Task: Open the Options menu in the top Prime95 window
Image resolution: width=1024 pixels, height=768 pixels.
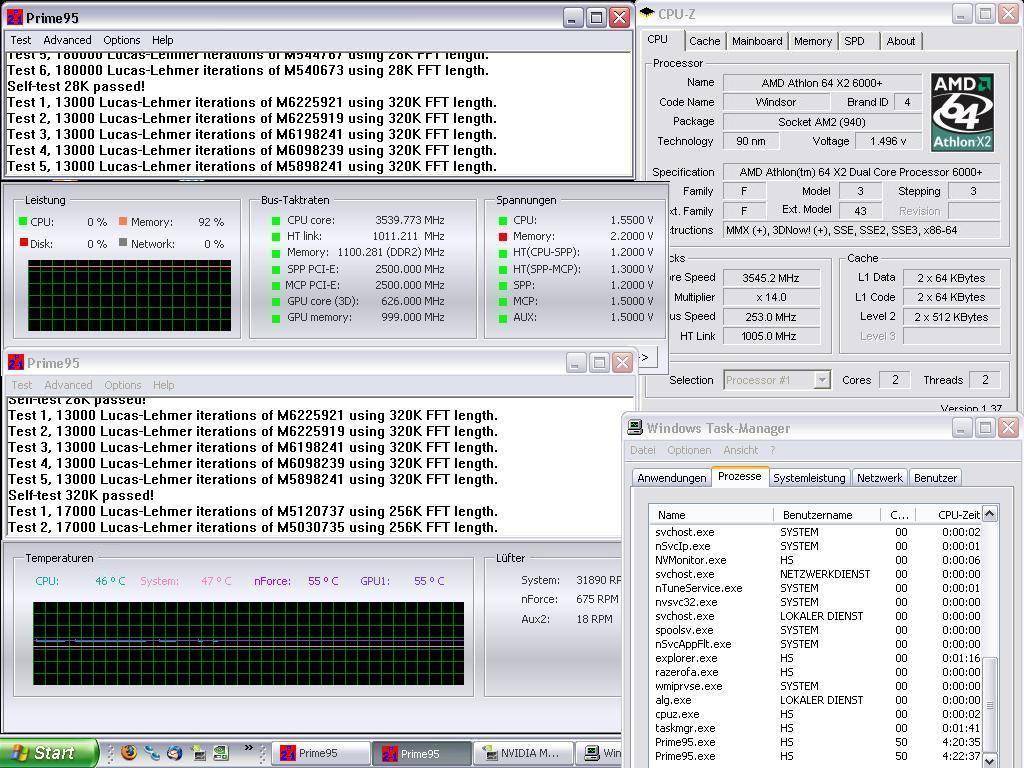Action: click(x=121, y=40)
